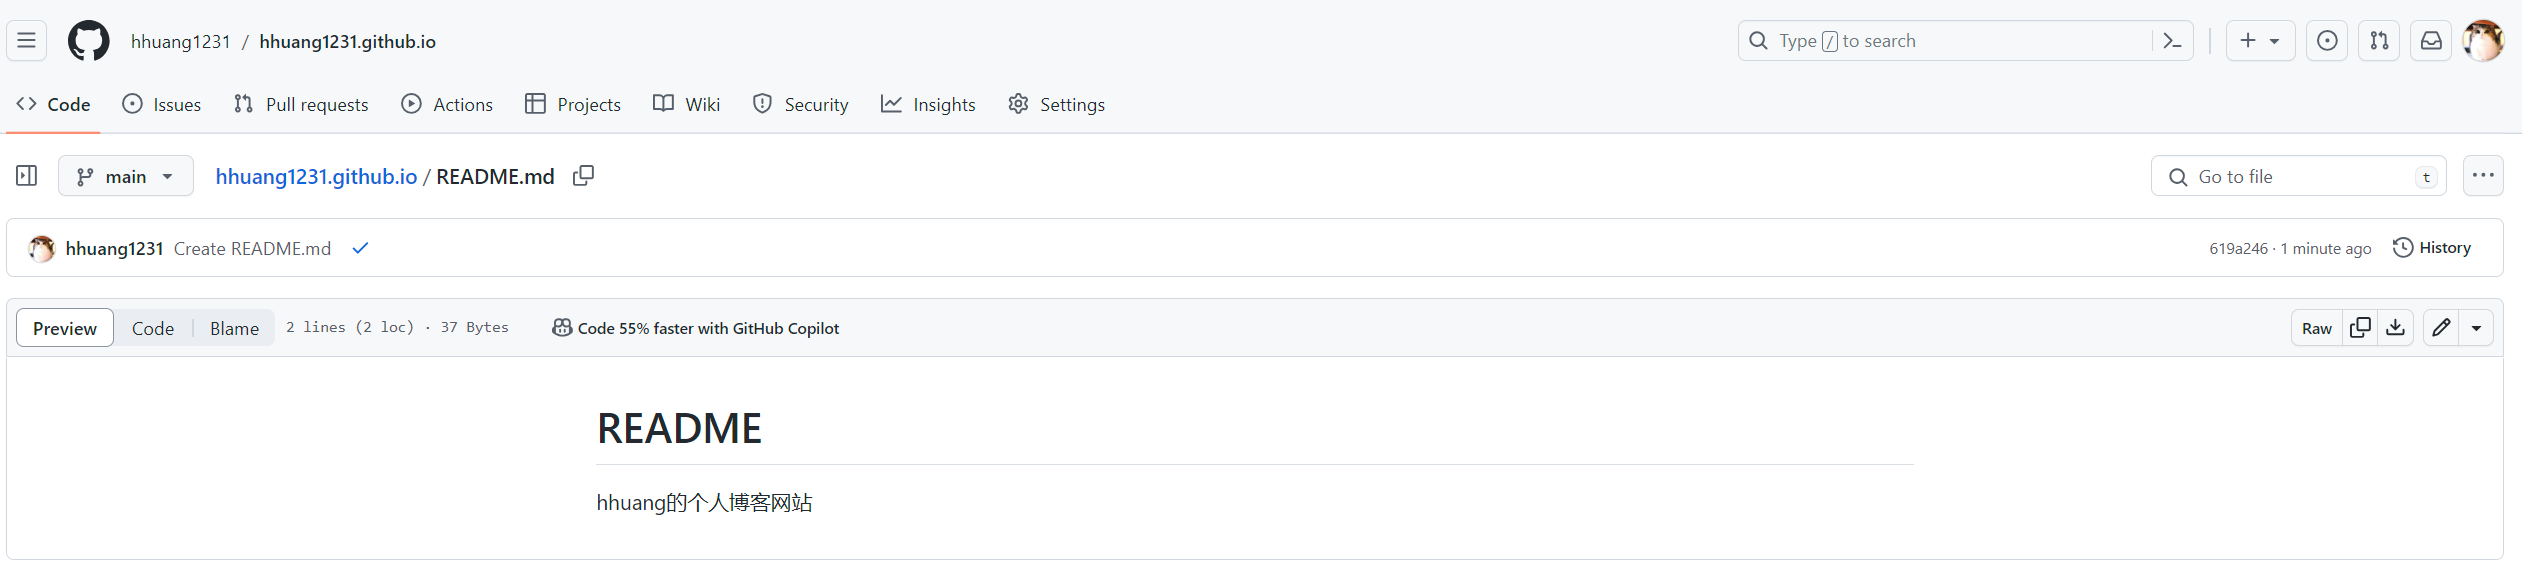Open the global navigation hamburger menu
The image size is (2522, 581).
[x=27, y=41]
